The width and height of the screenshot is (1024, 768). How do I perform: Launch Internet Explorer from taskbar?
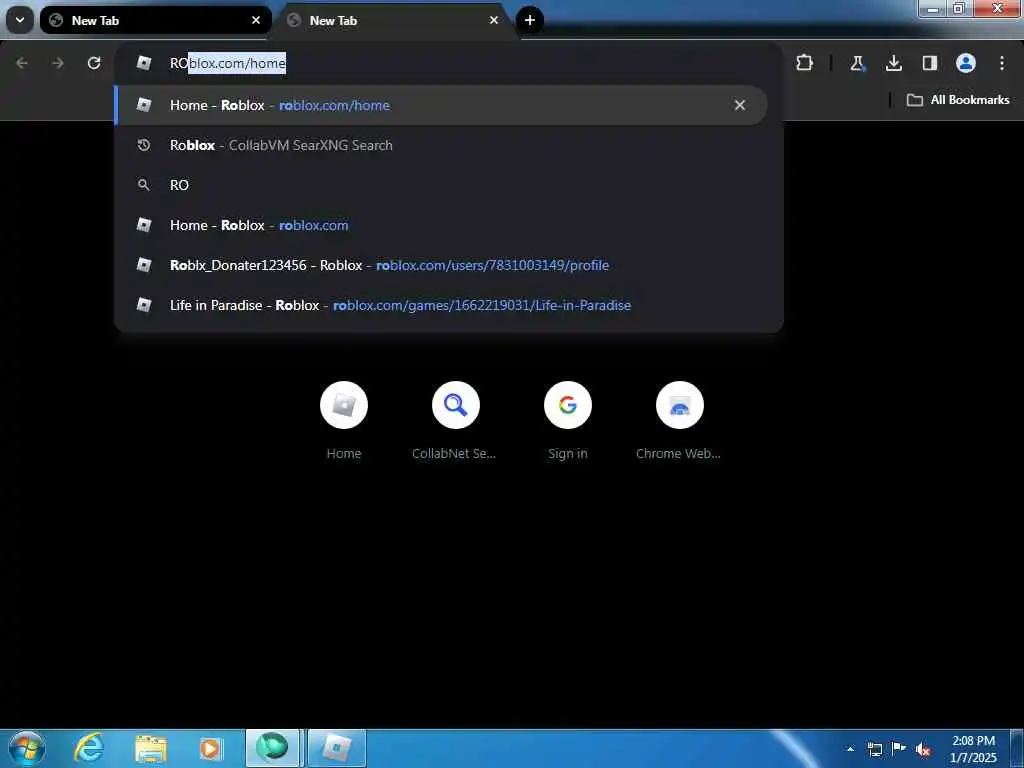pos(88,748)
